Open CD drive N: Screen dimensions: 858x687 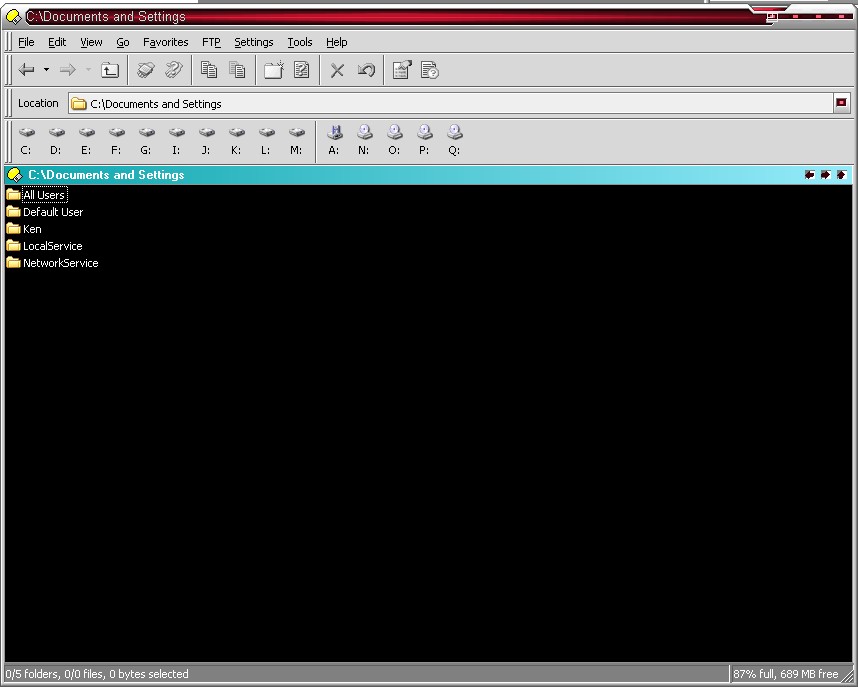coord(364,141)
